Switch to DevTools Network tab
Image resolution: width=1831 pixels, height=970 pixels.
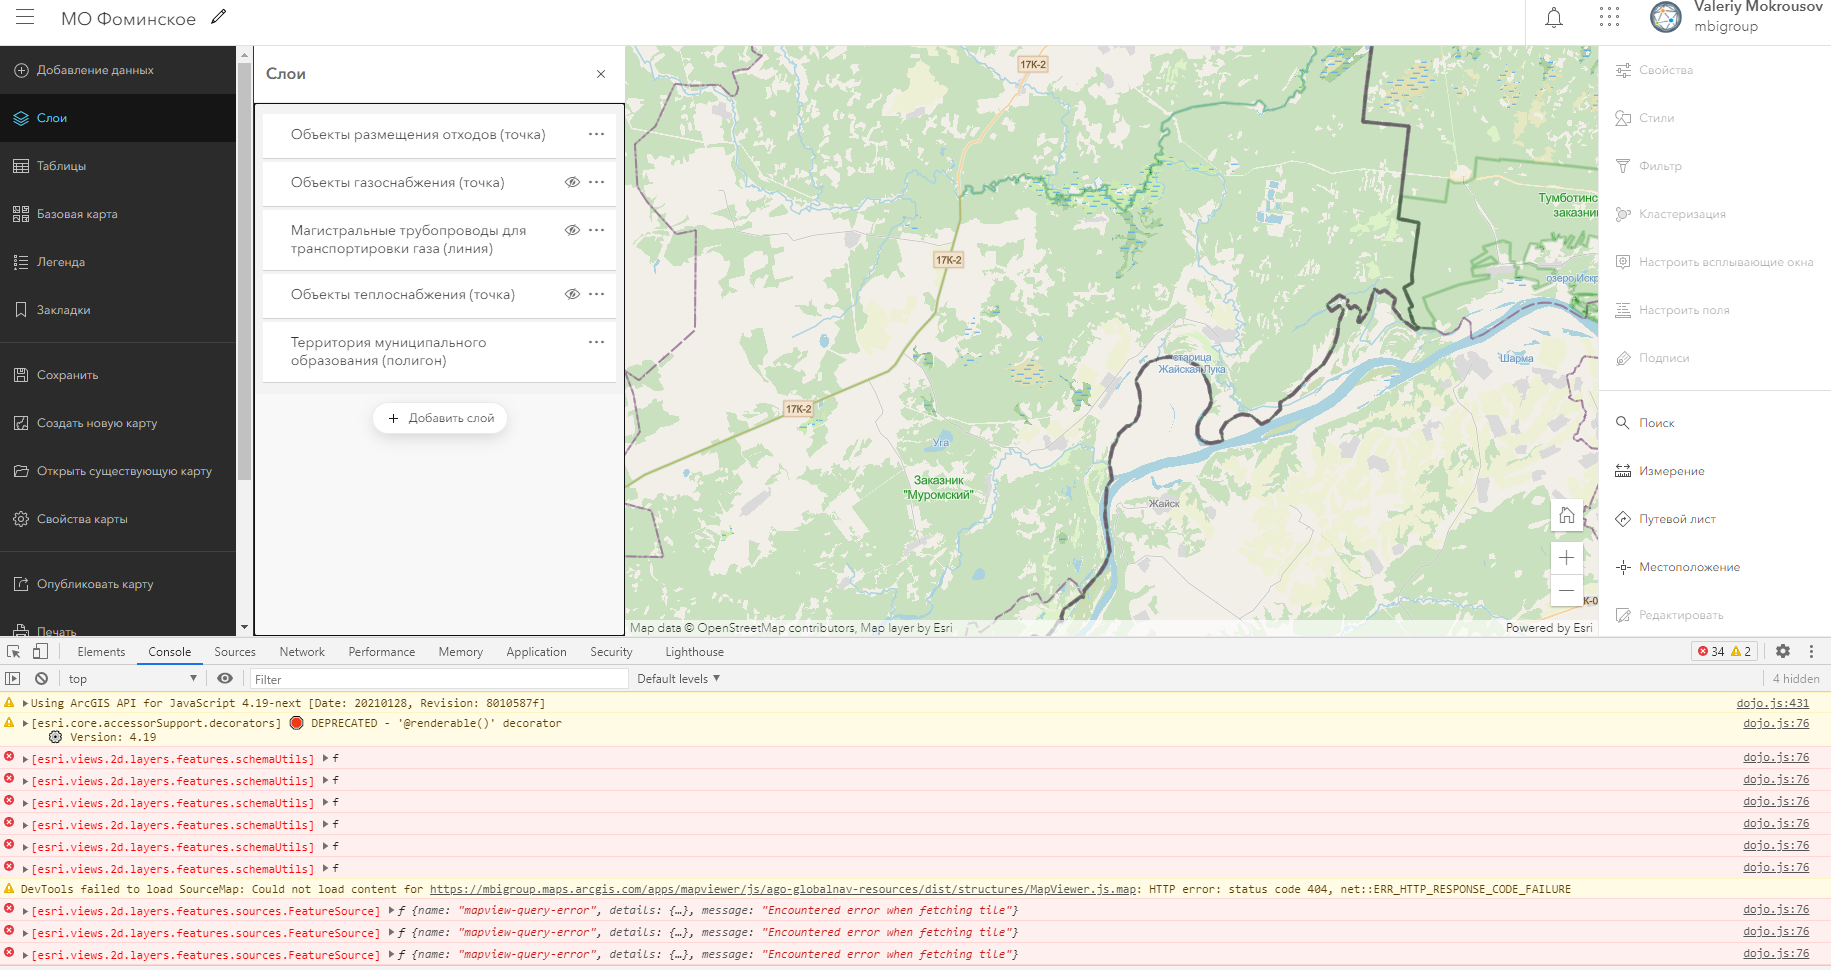click(x=302, y=652)
